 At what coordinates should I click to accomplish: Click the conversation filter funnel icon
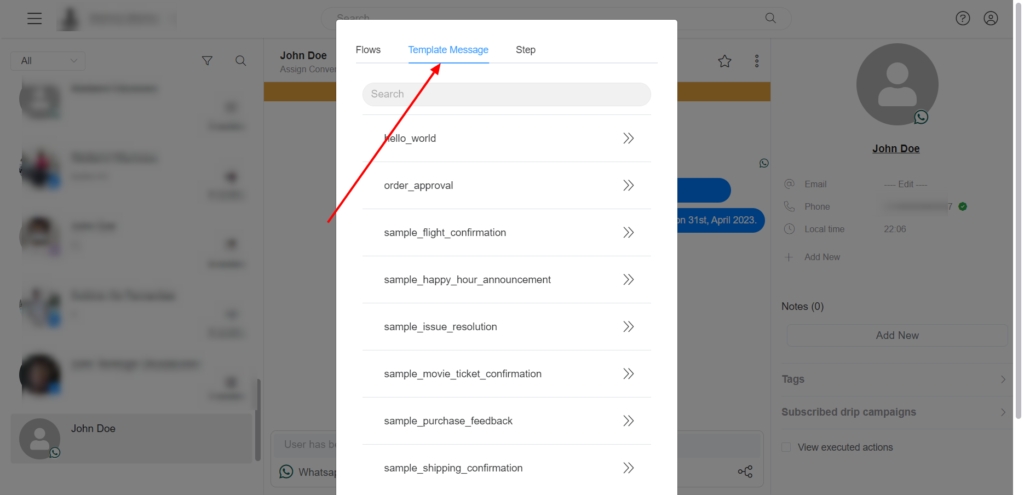[207, 61]
